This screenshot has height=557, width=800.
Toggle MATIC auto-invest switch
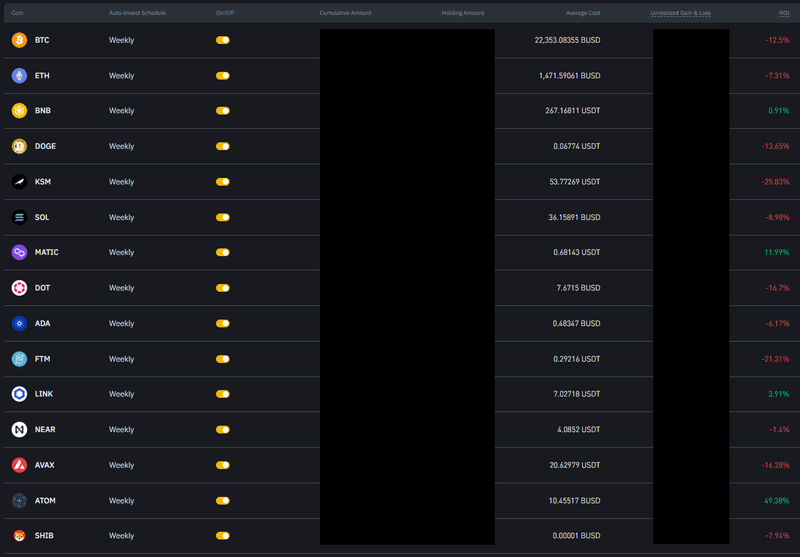click(x=223, y=252)
